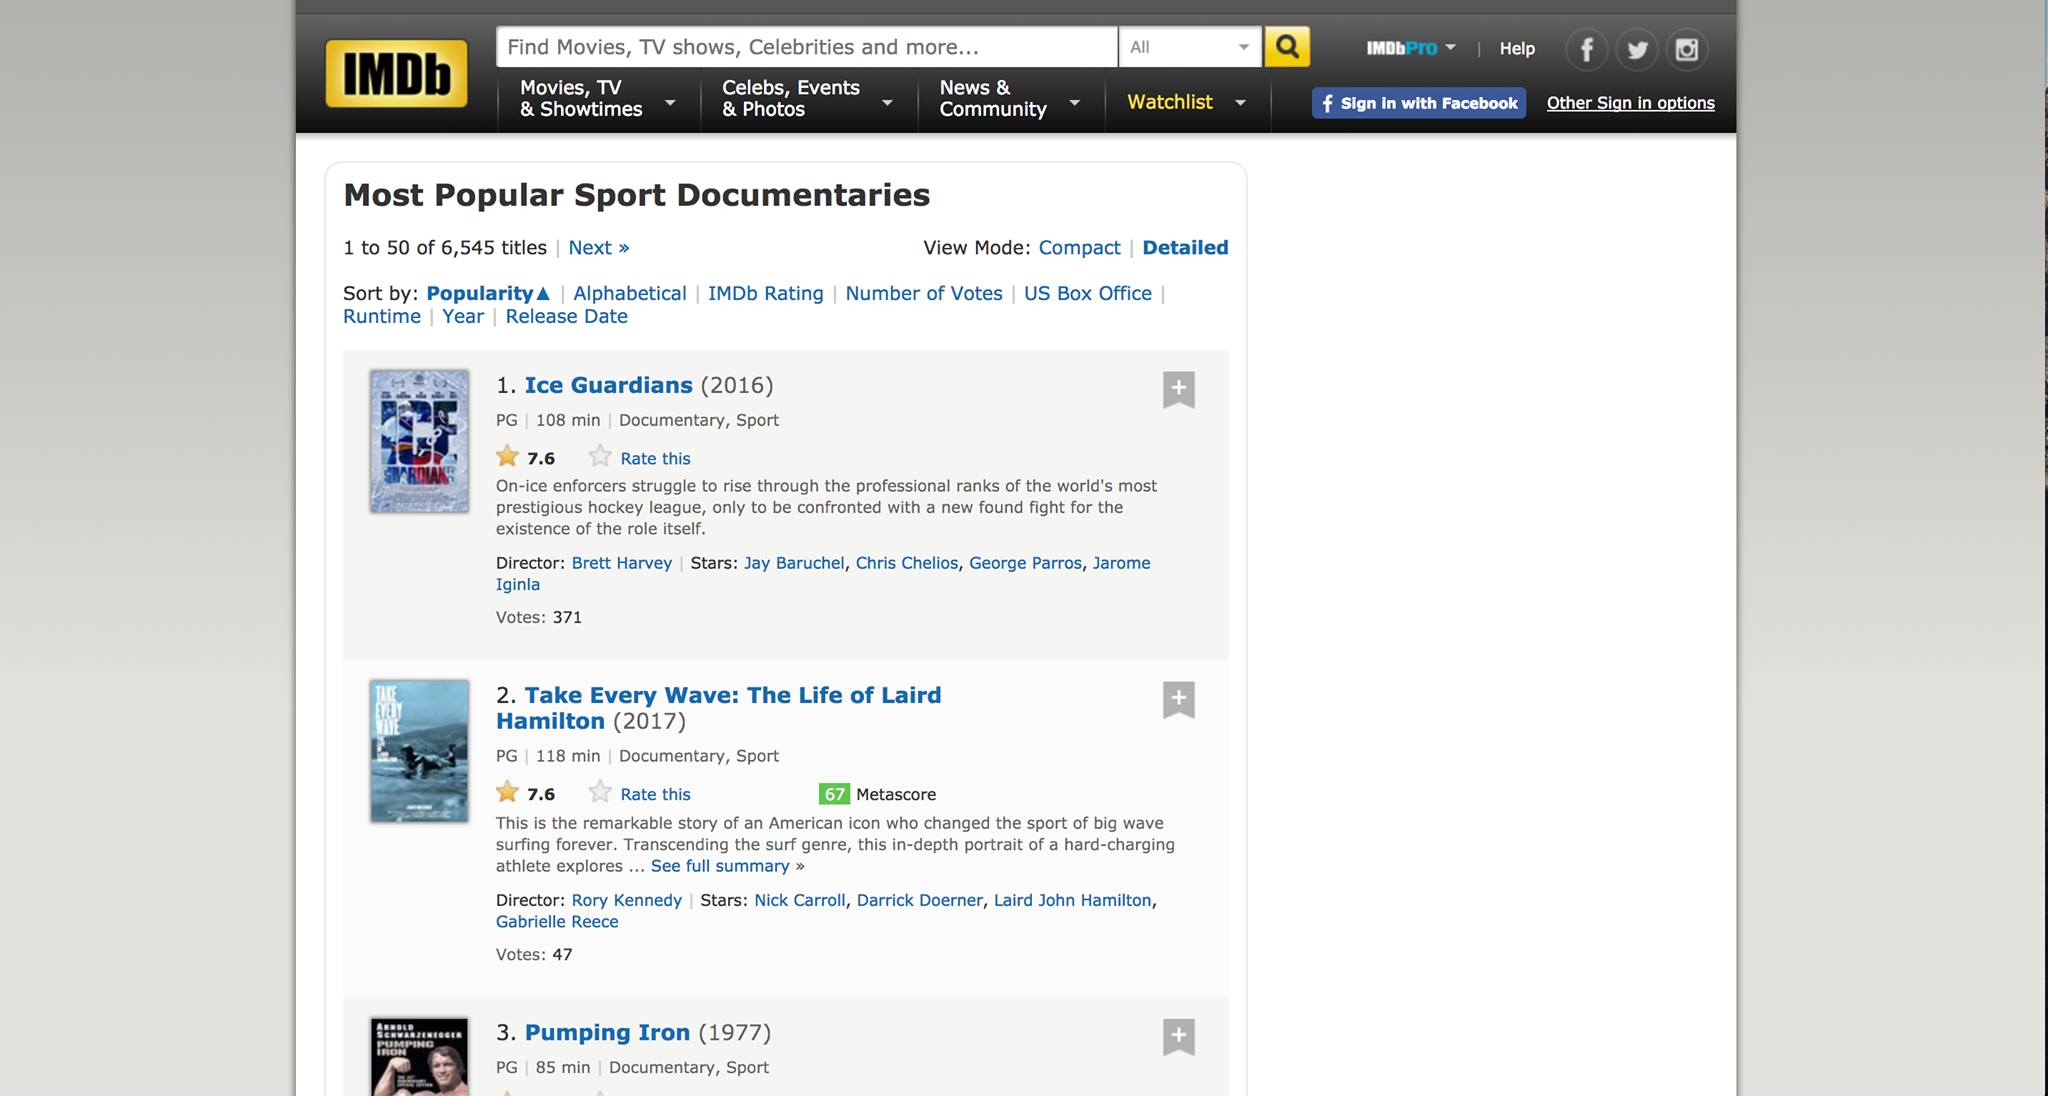Open the Watchlist dropdown menu
This screenshot has height=1096, width=2048.
point(1187,102)
